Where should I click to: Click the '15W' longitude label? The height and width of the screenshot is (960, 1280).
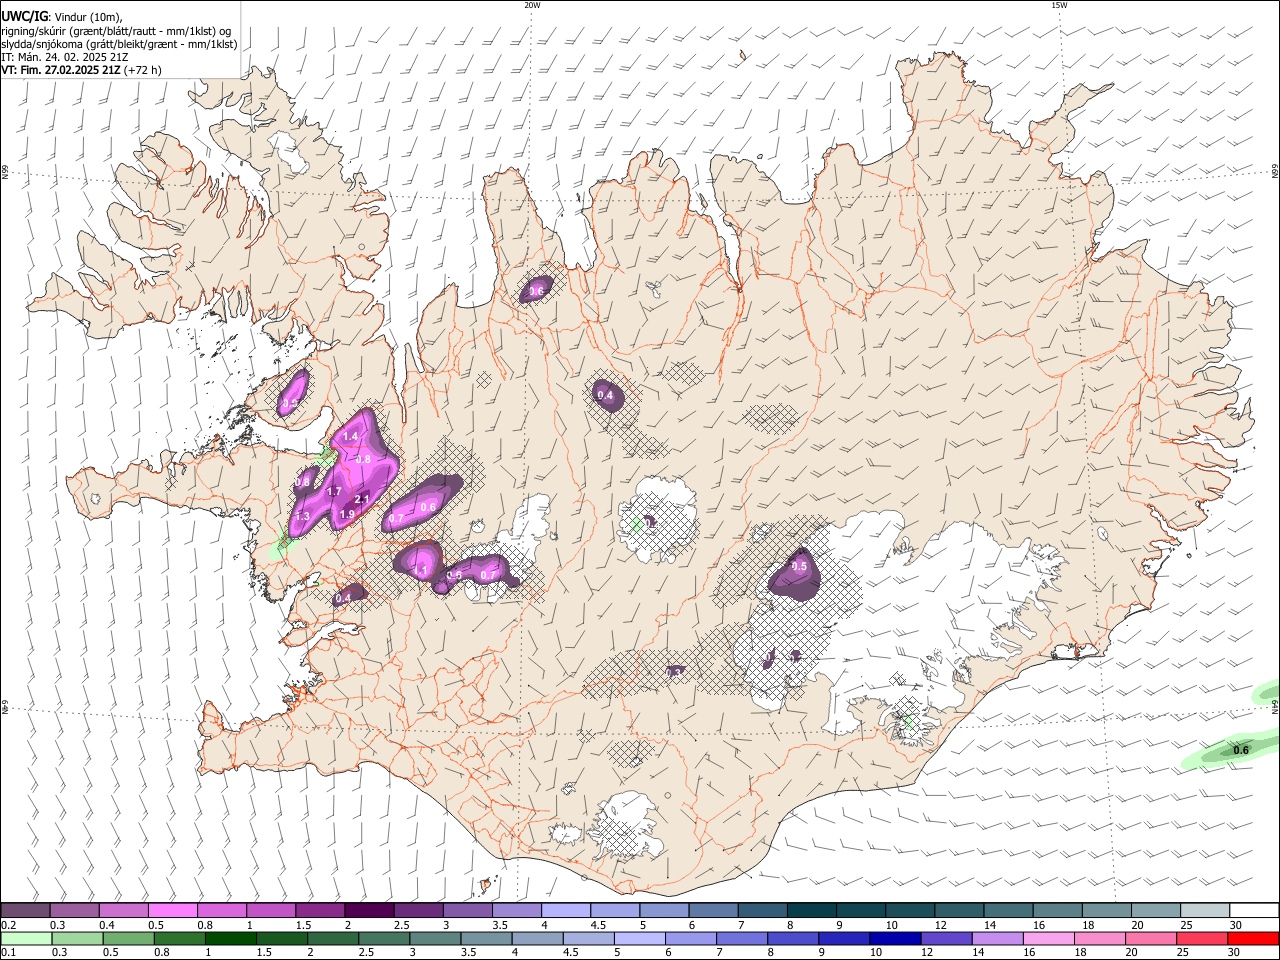pyautogui.click(x=1059, y=5)
